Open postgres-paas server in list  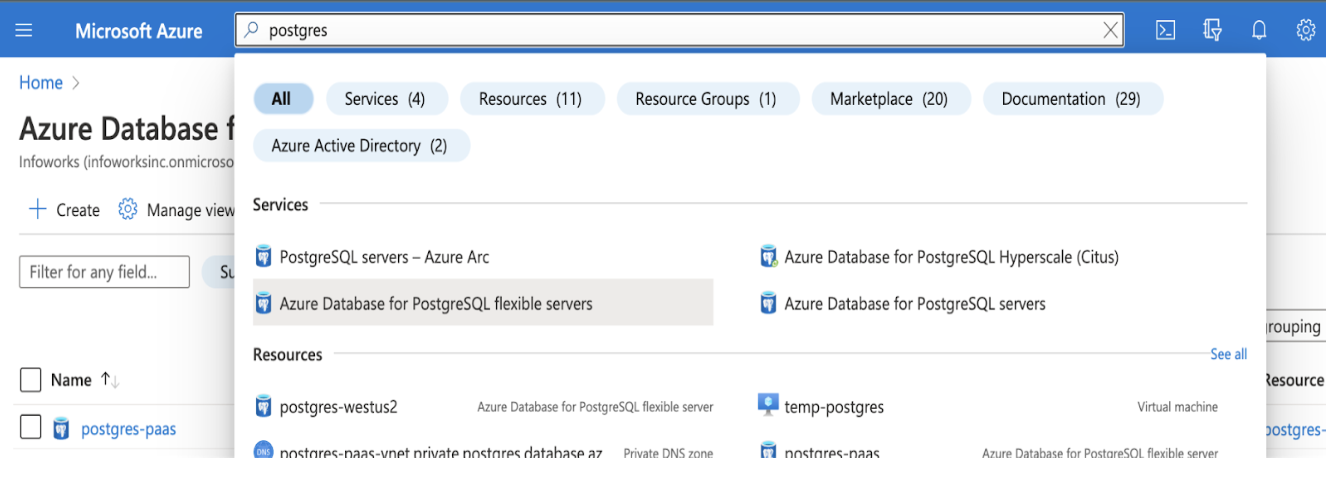pos(128,429)
